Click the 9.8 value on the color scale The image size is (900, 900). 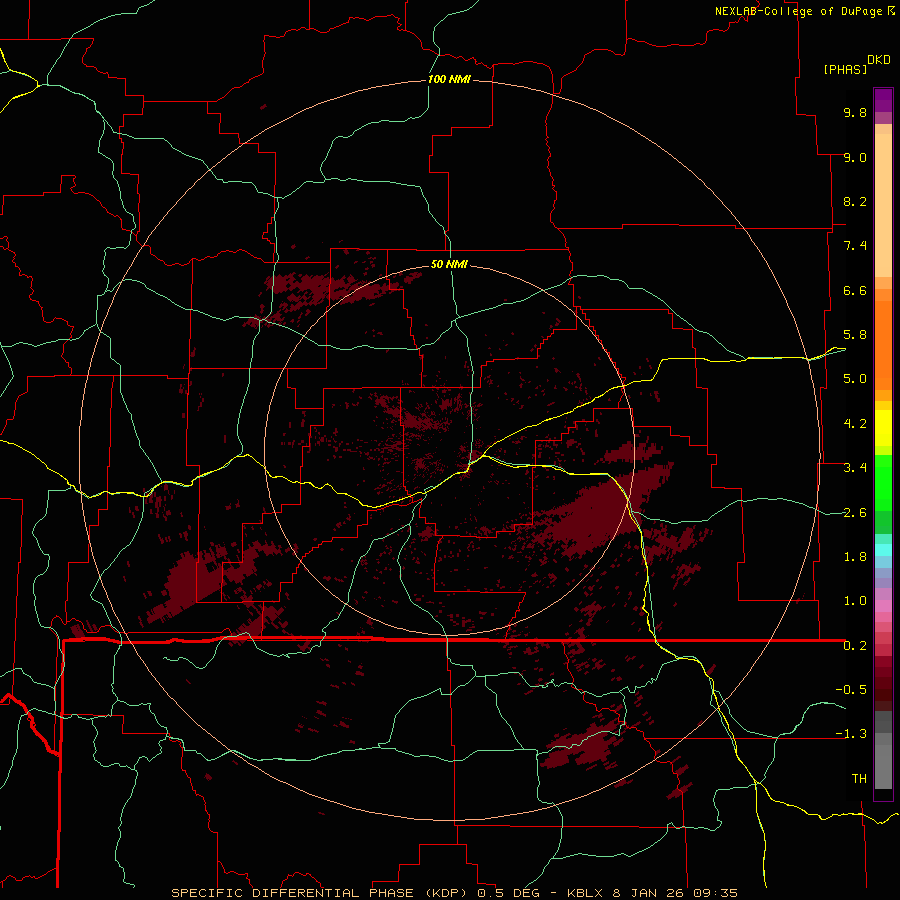[x=855, y=112]
